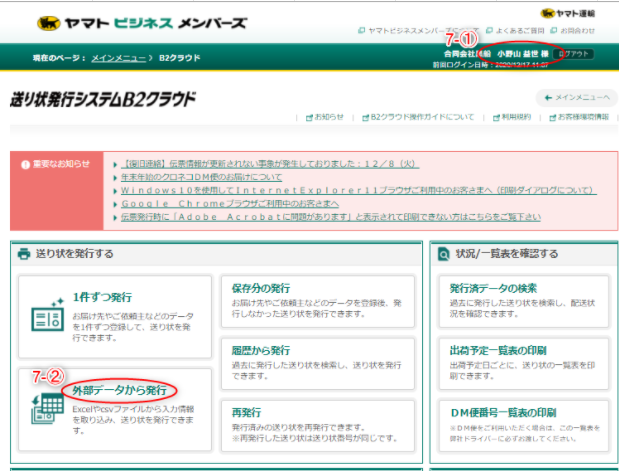Open DM便番号一覧表の印刷
The image size is (619, 471).
523,426
